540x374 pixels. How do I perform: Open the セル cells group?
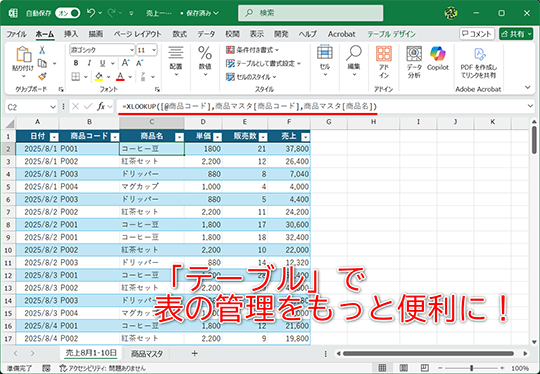tap(325, 62)
